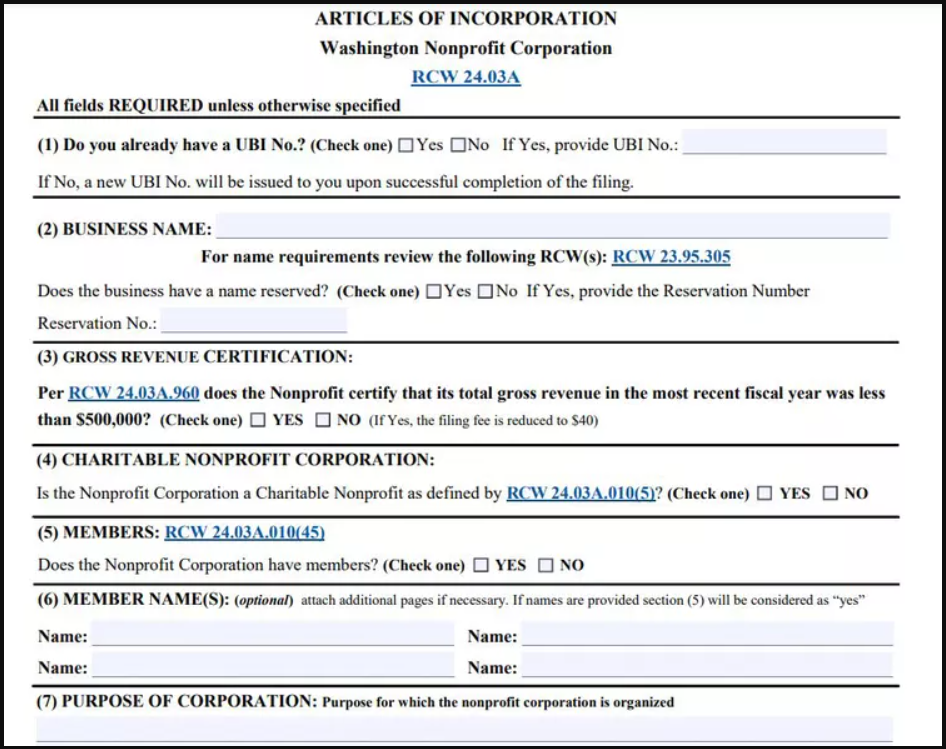Click '(If Yes, the filing fee is reduced to $40)' note

[x=484, y=421]
